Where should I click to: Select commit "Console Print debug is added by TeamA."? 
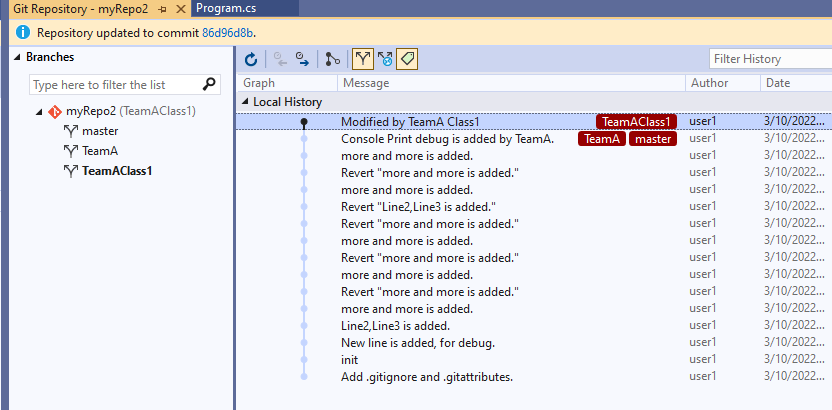pyautogui.click(x=448, y=139)
